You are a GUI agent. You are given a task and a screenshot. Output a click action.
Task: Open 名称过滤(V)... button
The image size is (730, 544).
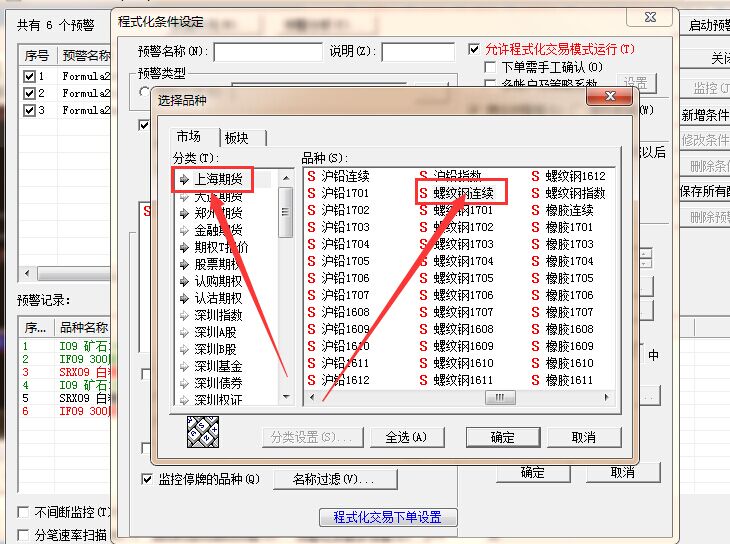point(335,479)
